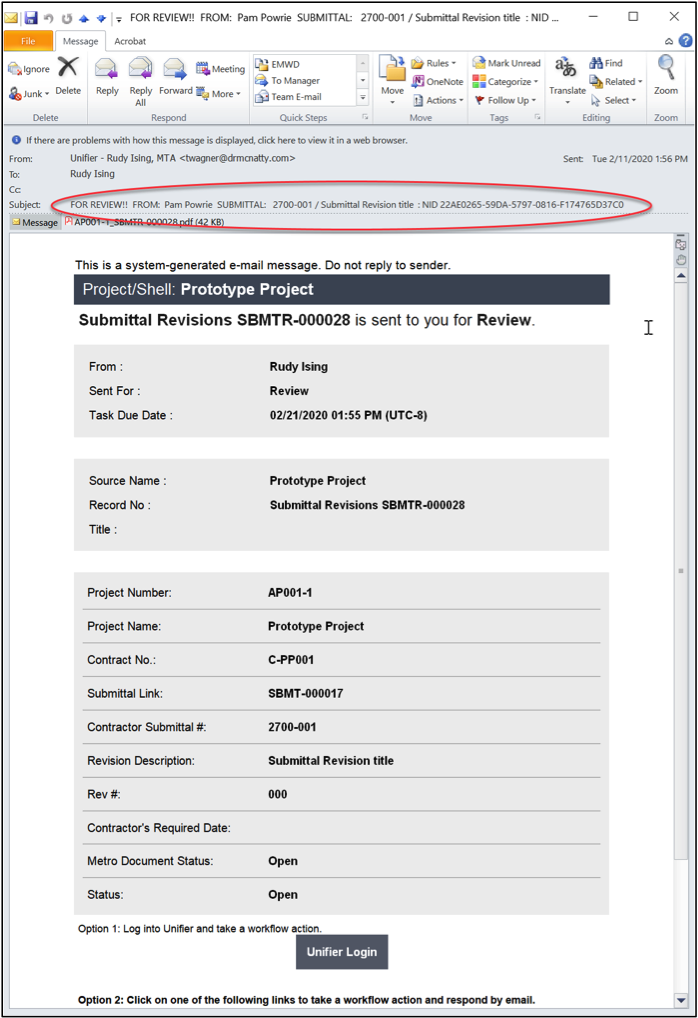Open the Select dropdown

[614, 101]
